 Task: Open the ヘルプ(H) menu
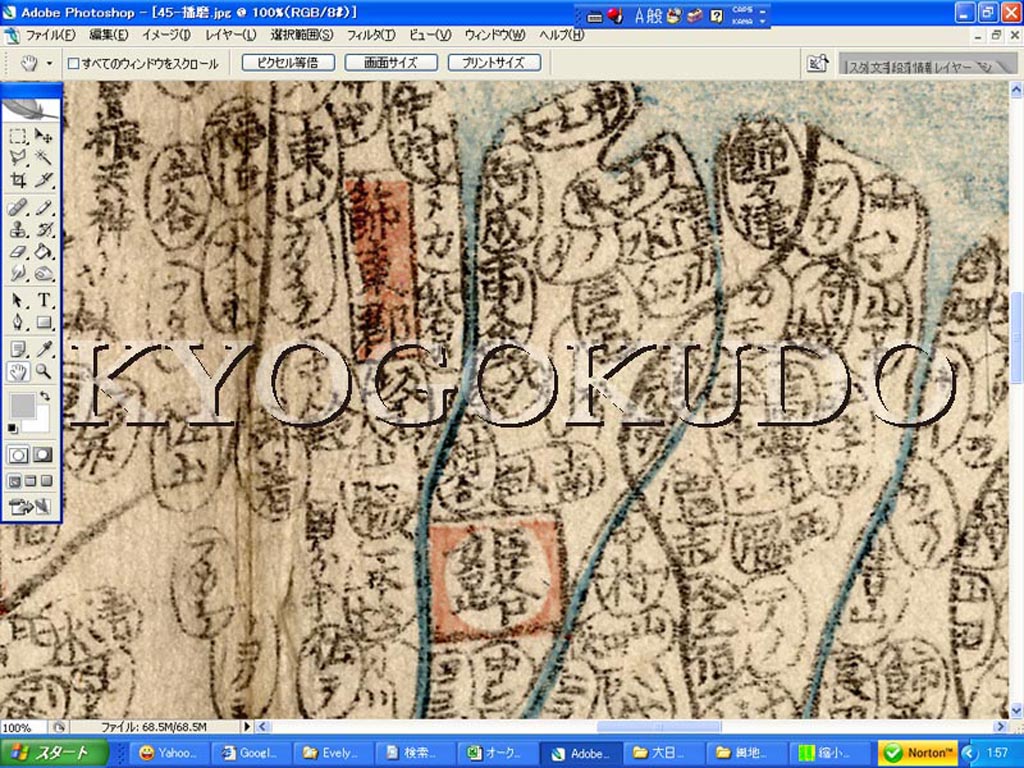561,35
